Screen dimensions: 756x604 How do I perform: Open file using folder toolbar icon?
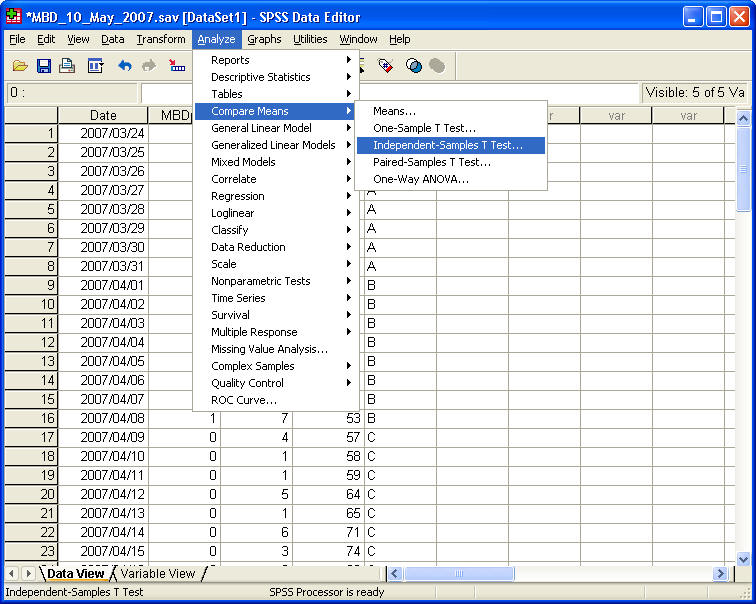pyautogui.click(x=20, y=66)
